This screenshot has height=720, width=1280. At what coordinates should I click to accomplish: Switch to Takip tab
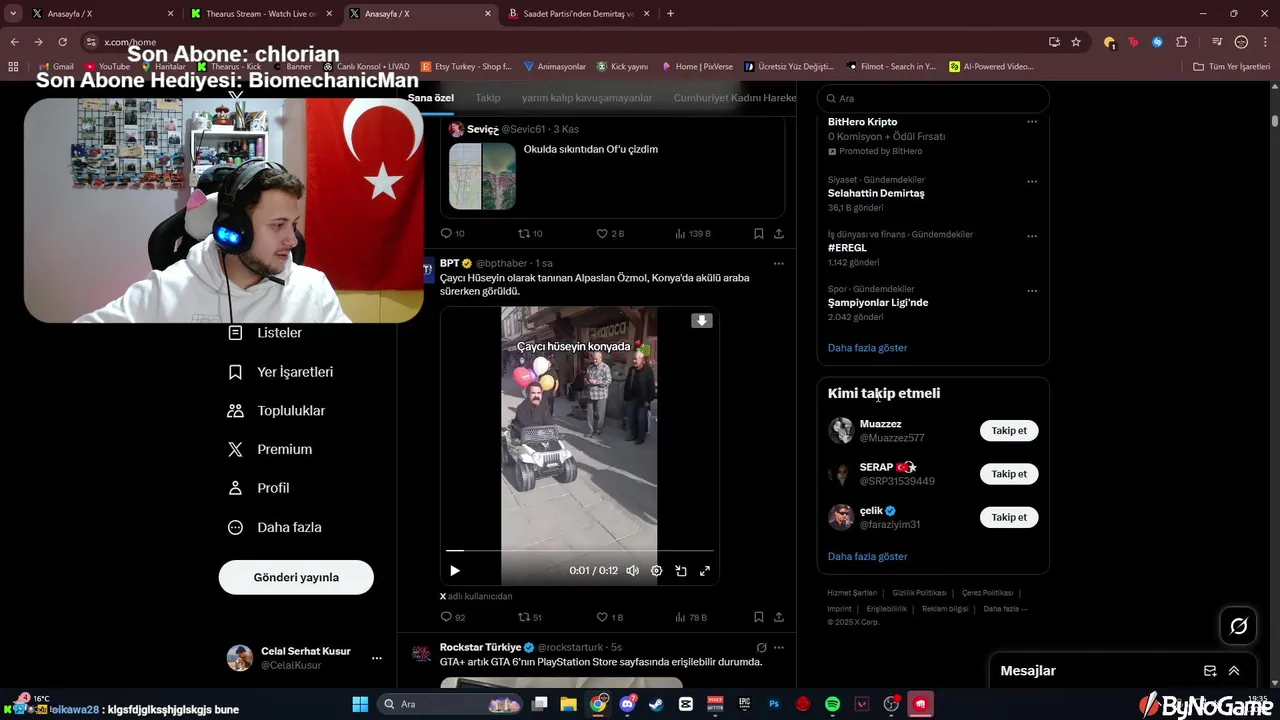(488, 98)
